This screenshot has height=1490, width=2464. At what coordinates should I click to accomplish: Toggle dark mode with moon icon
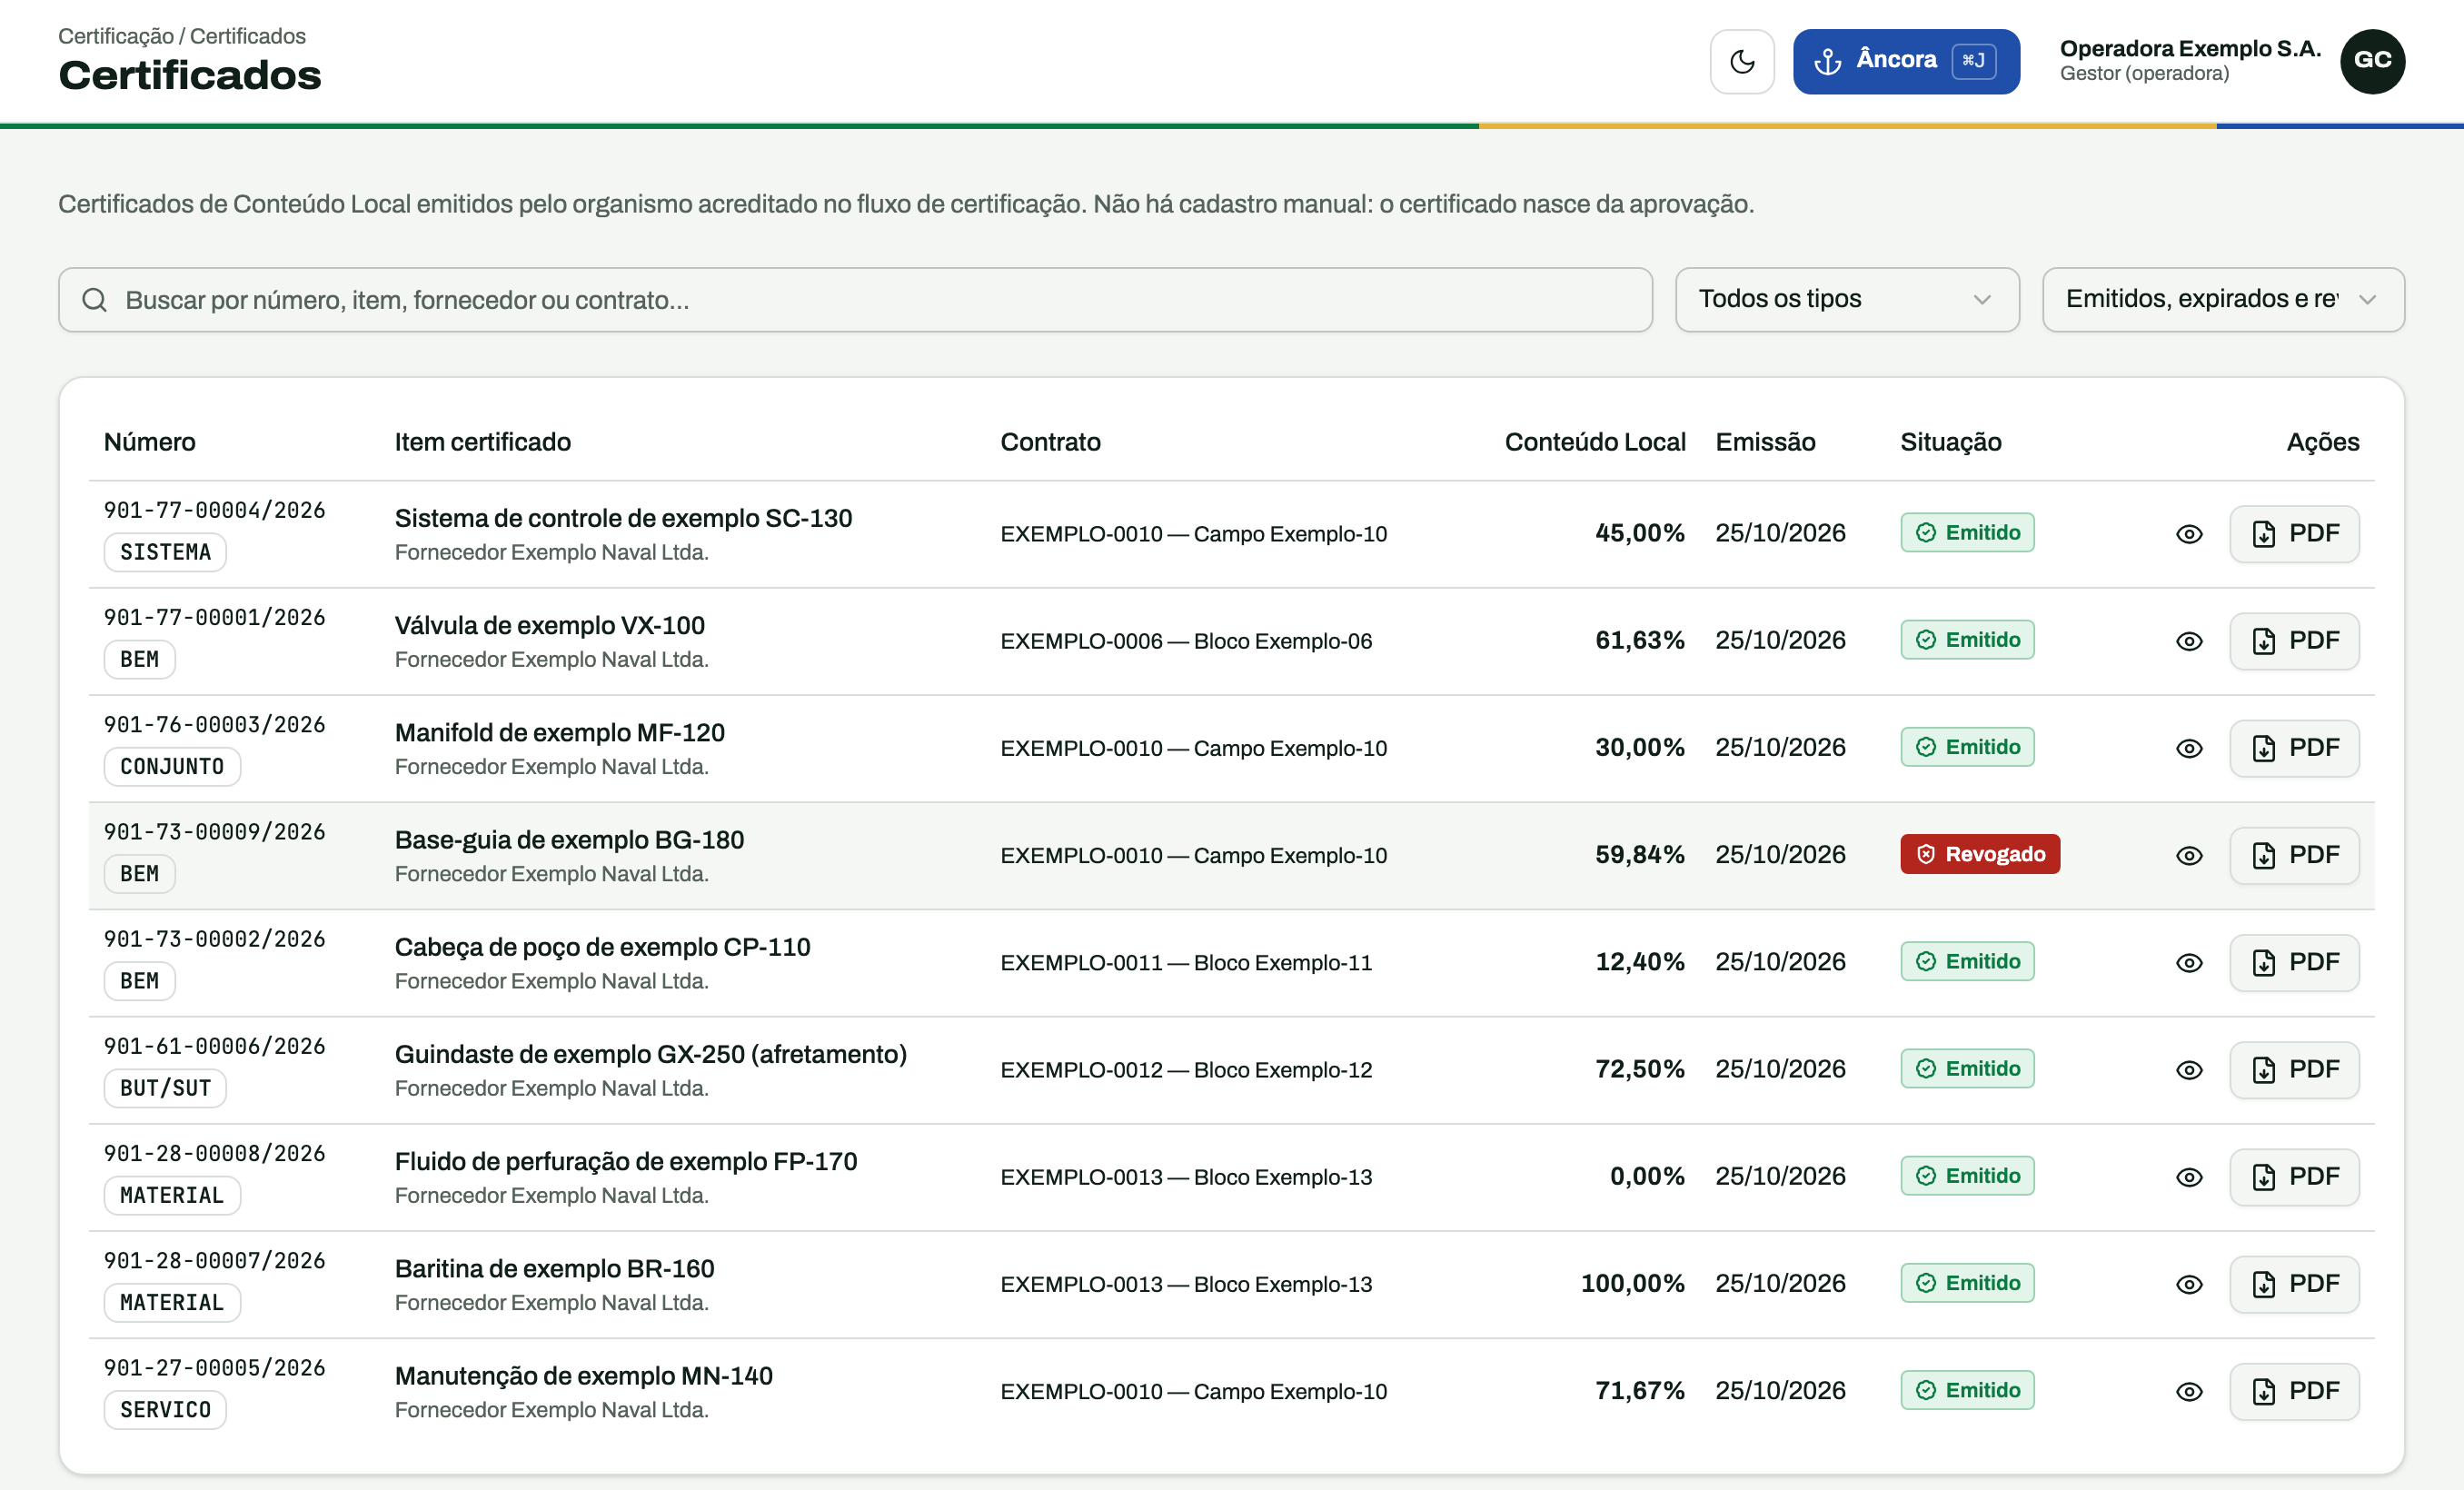1742,61
